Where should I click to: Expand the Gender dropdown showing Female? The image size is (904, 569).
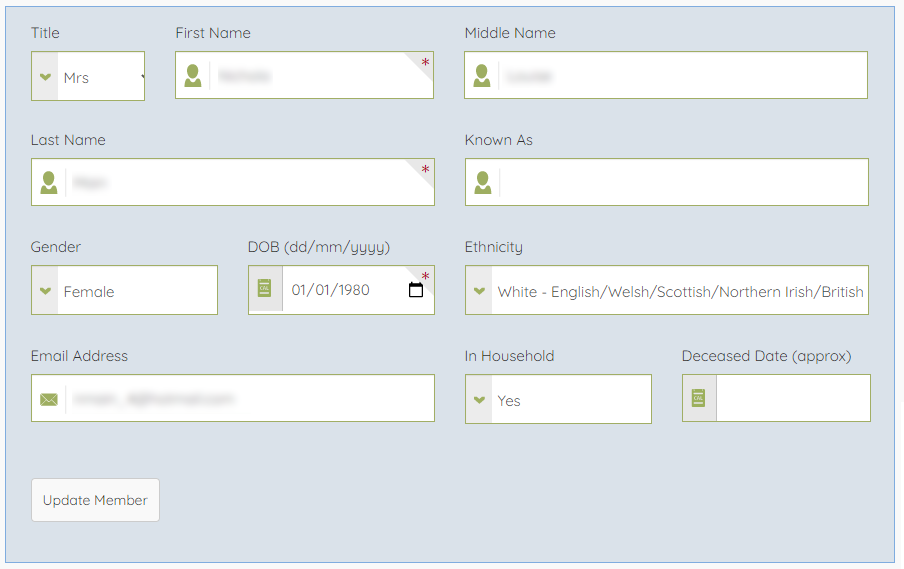(137, 291)
